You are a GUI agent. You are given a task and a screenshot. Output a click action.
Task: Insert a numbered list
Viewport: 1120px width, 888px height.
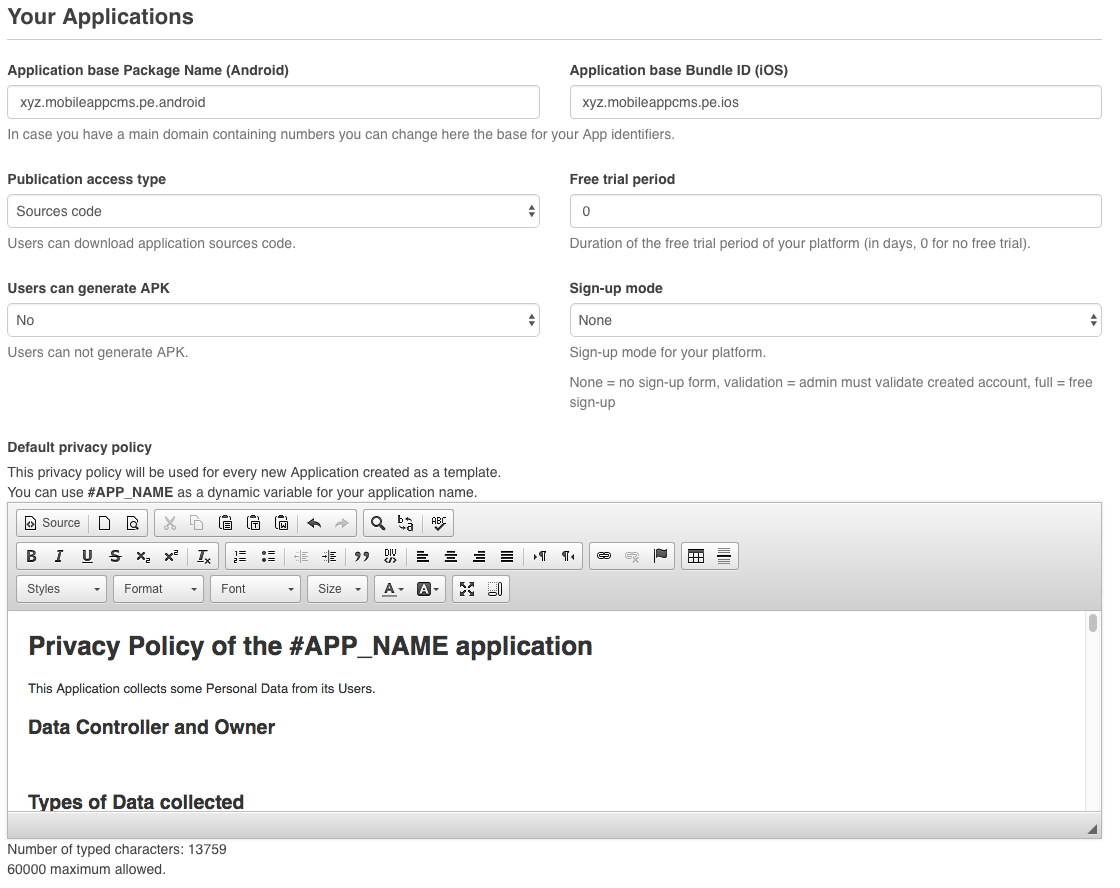240,557
